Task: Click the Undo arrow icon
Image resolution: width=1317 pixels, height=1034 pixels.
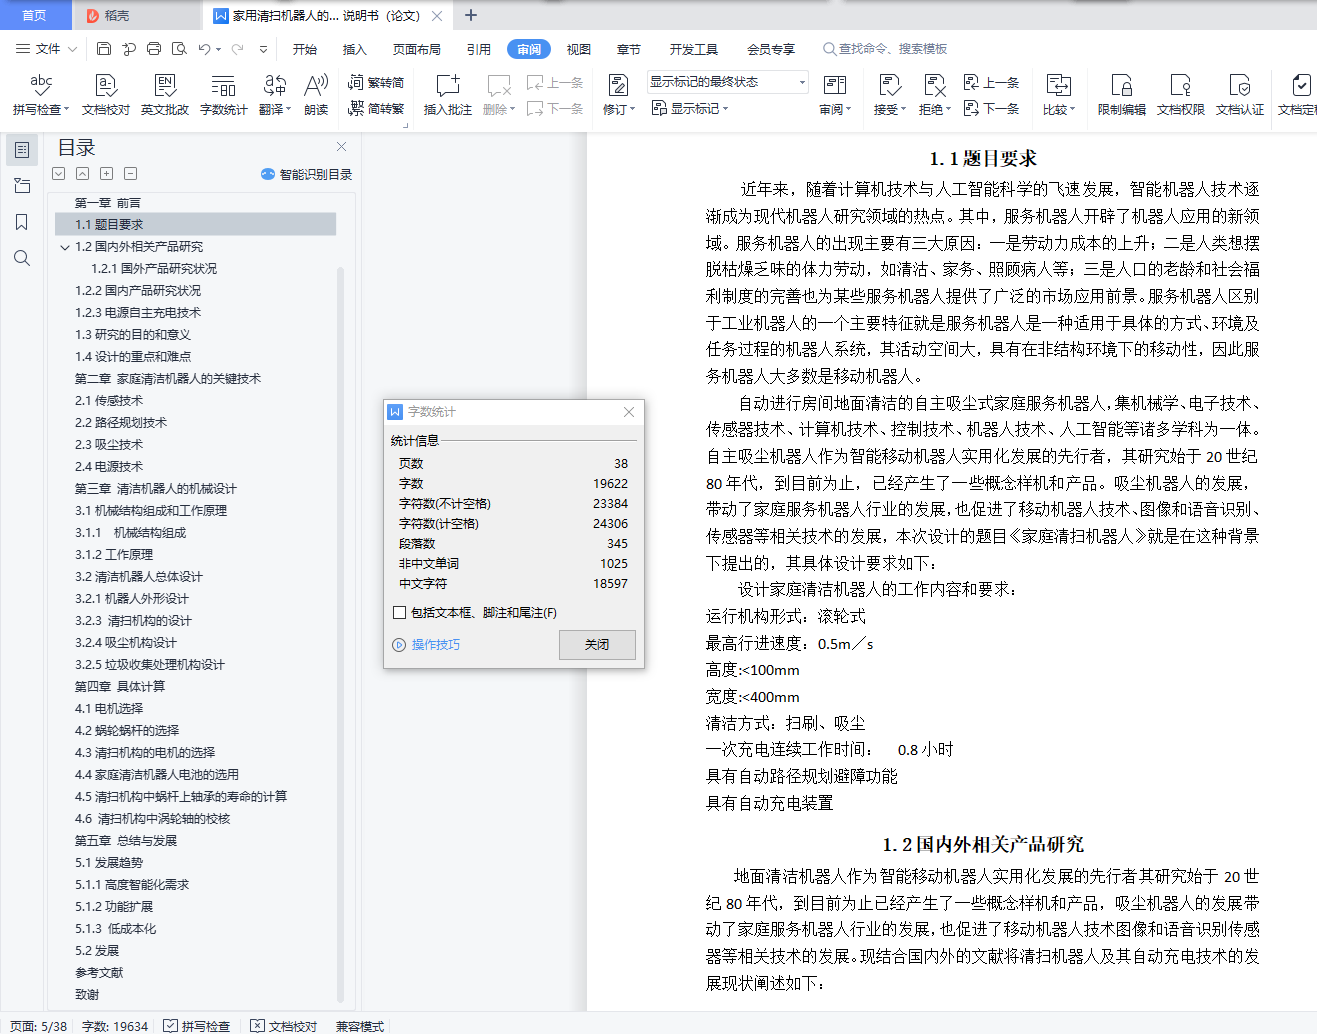Action: tap(204, 48)
